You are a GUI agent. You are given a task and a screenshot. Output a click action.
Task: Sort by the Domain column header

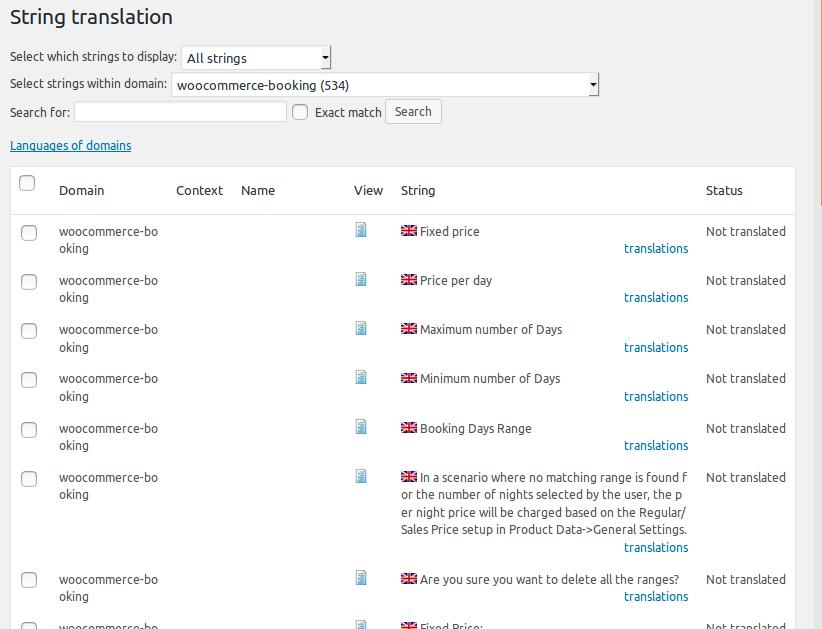point(81,190)
